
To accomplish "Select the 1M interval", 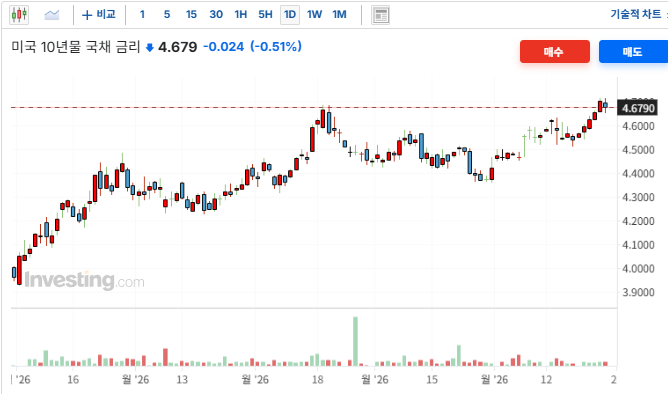I will [x=340, y=14].
